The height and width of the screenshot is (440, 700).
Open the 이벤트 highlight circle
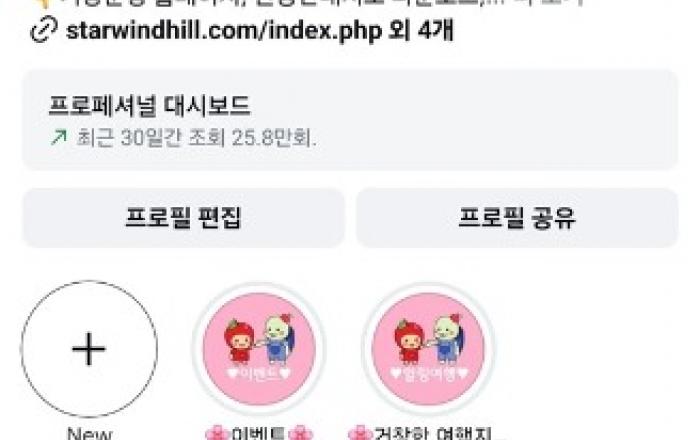[x=259, y=349]
